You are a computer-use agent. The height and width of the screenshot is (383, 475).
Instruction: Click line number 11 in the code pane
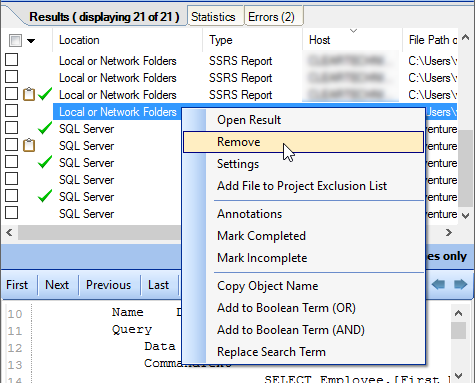(x=15, y=331)
